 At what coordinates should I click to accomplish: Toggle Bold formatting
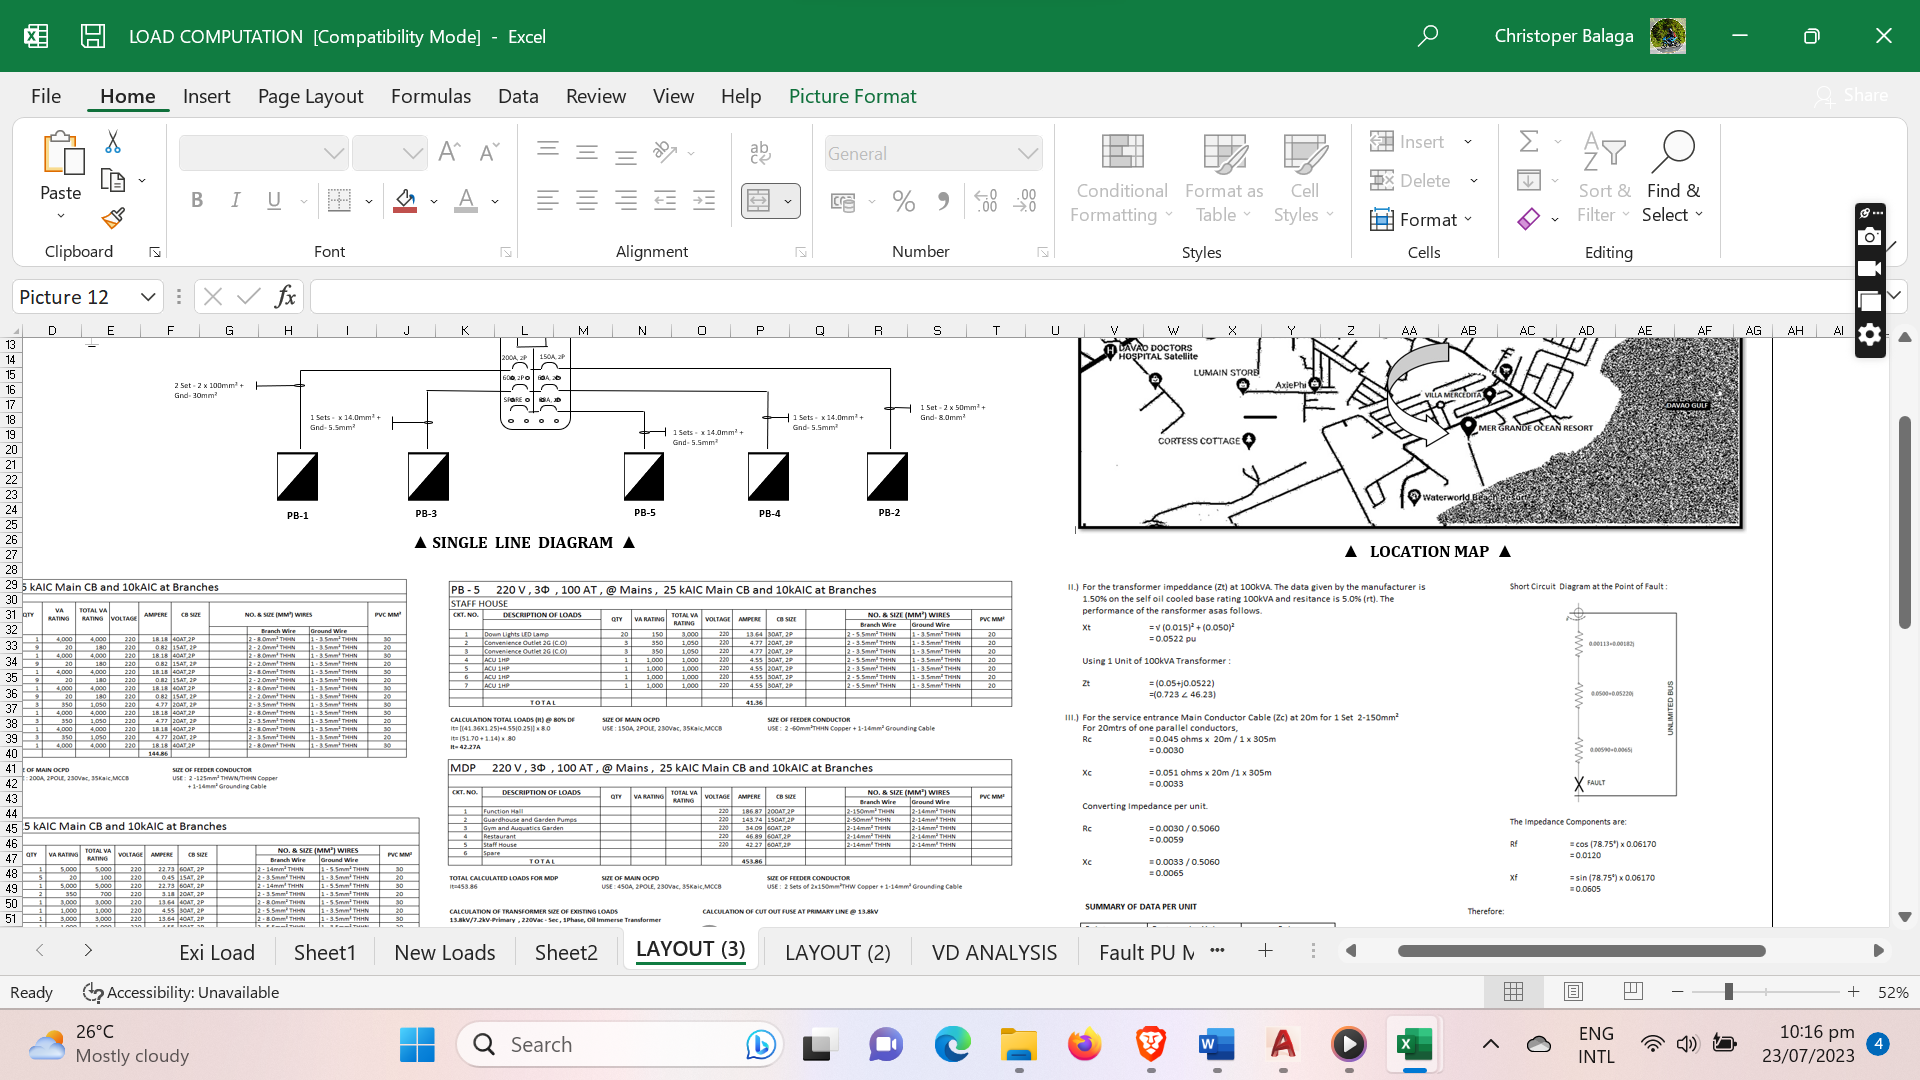(197, 200)
